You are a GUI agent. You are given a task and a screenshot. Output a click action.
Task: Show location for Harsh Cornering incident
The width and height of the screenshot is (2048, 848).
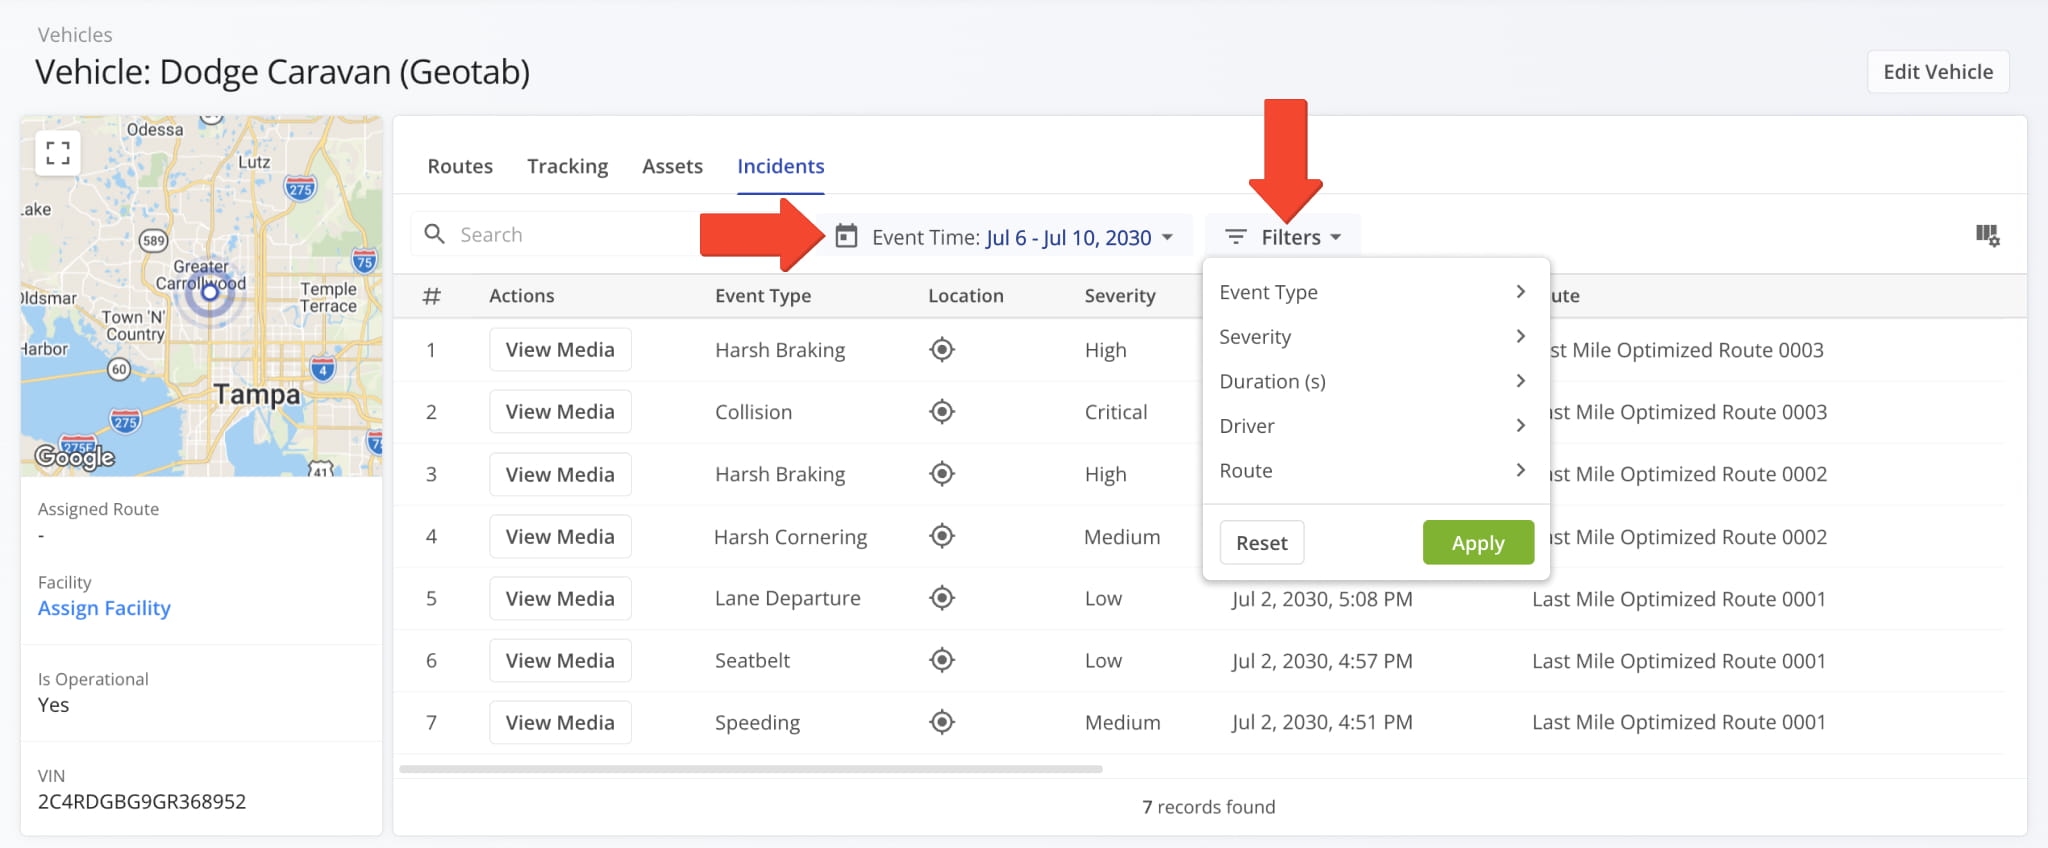(x=942, y=536)
